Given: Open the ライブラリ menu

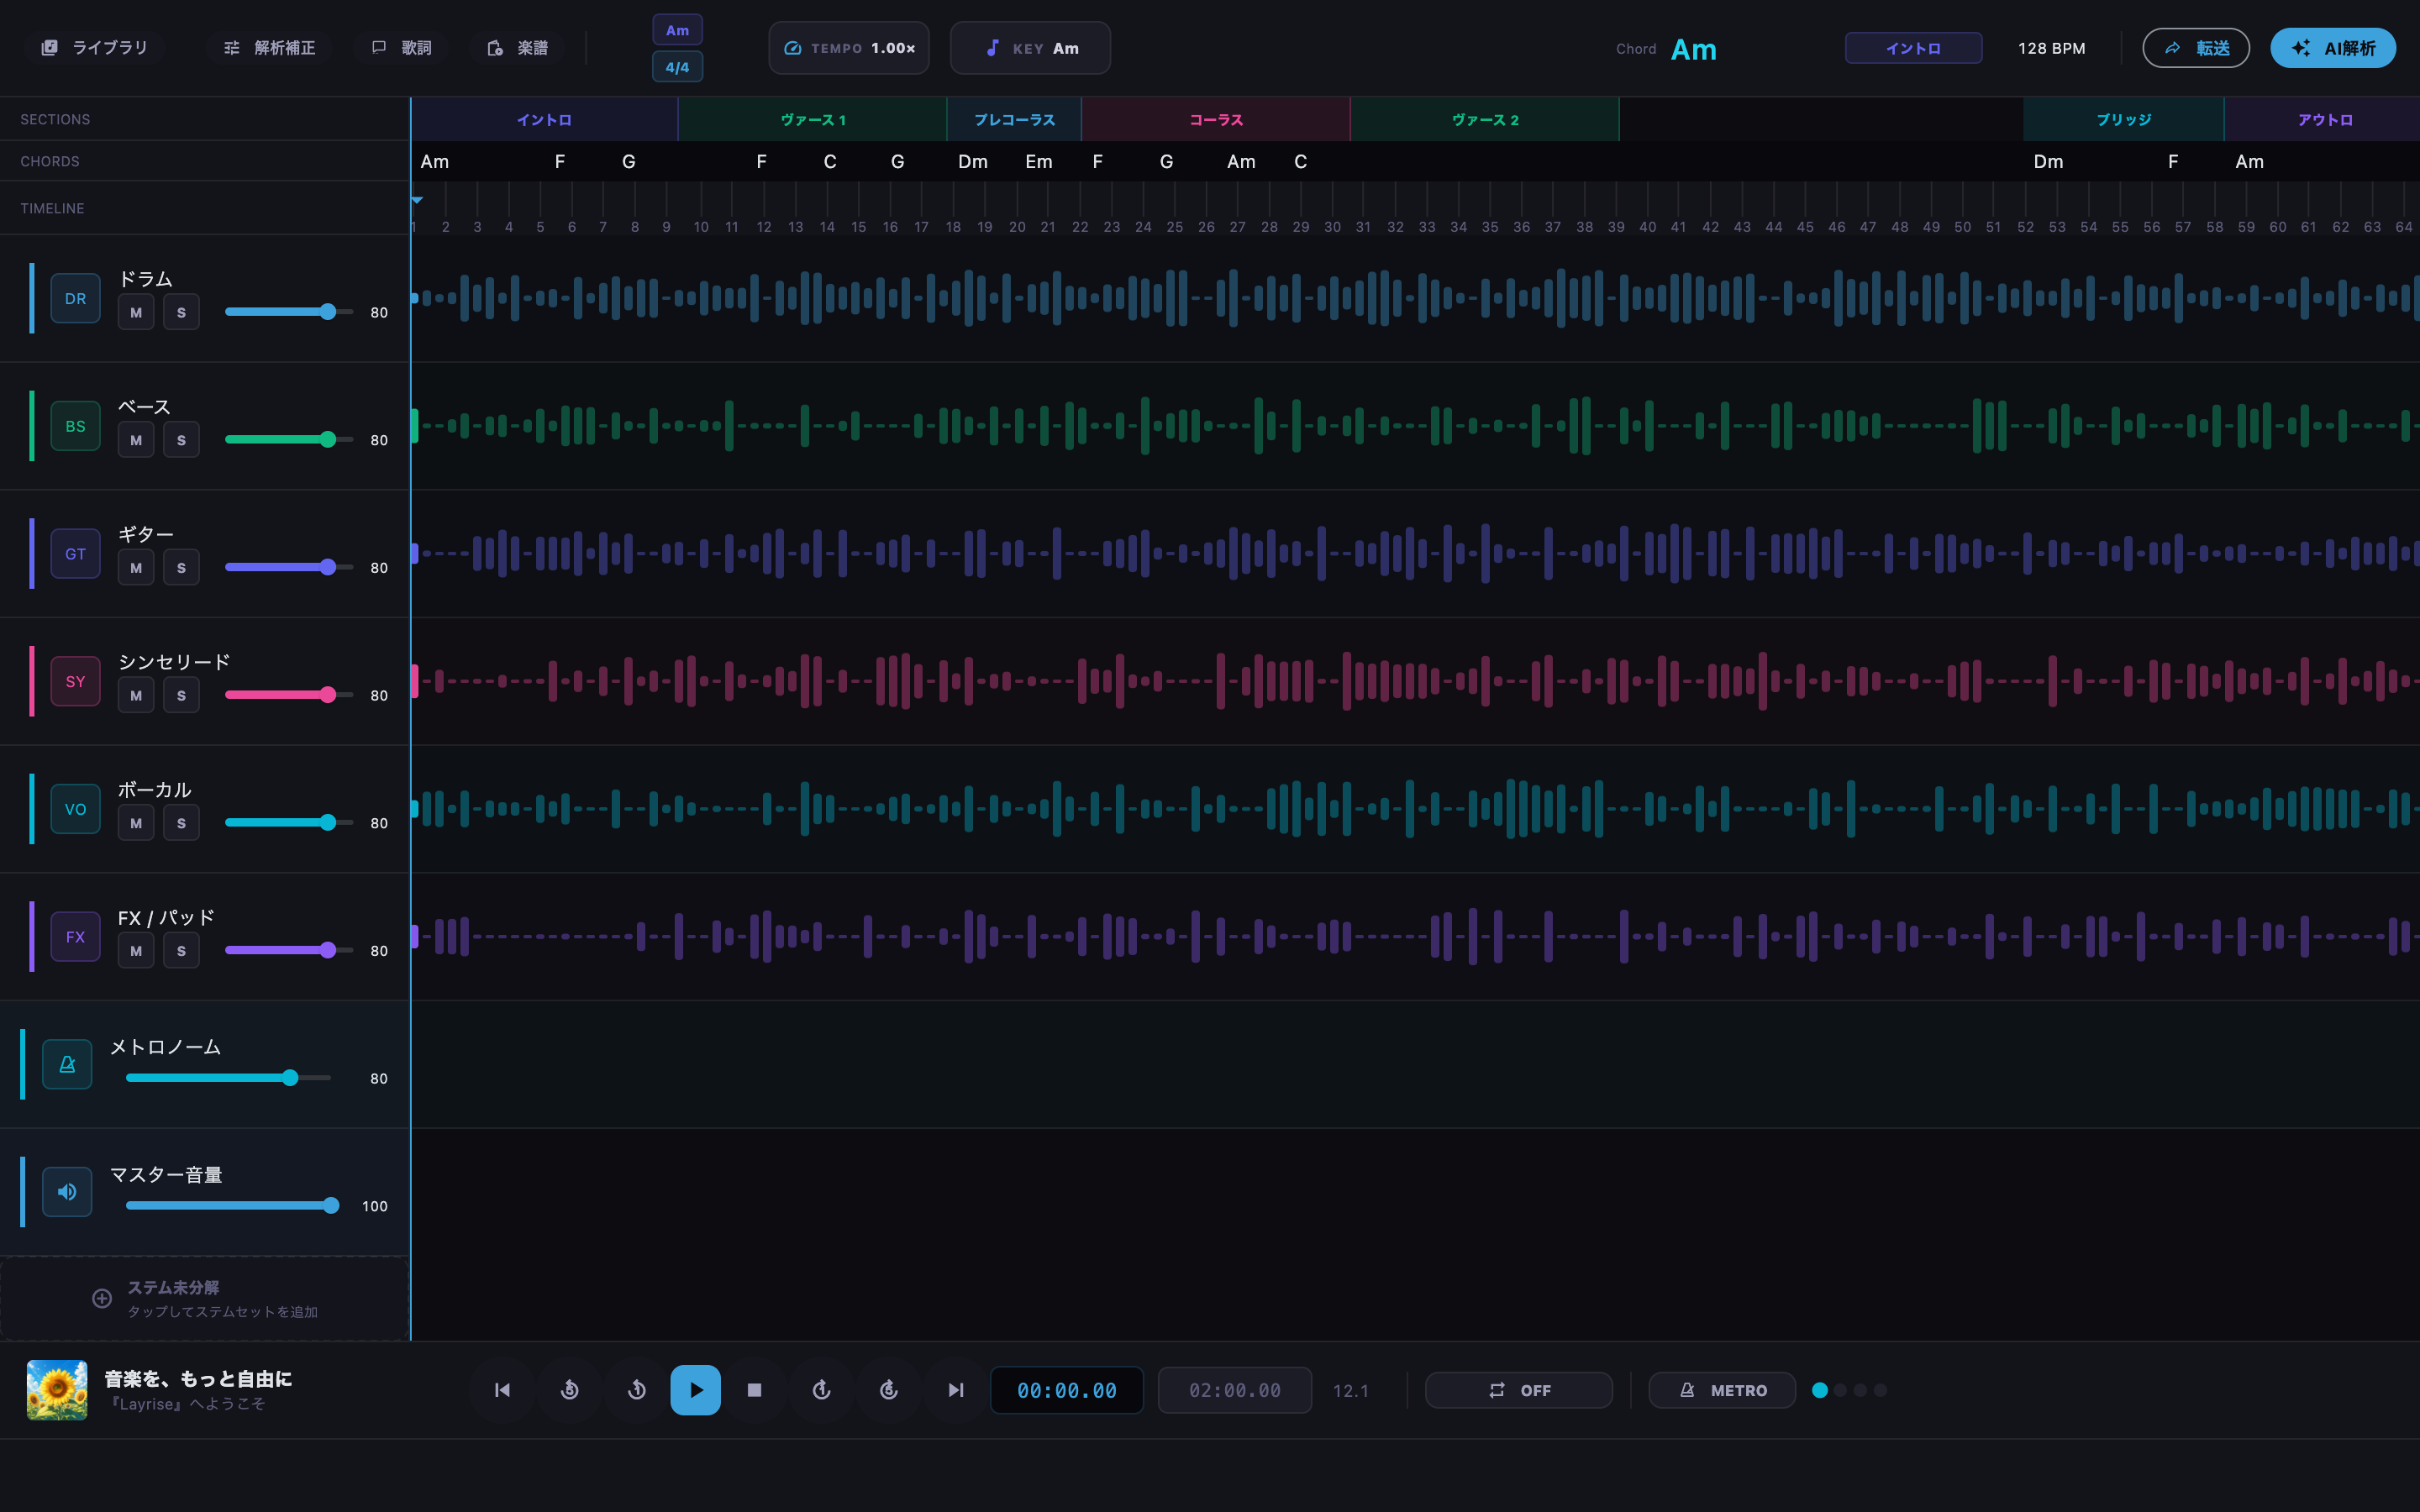Looking at the screenshot, I should (x=94, y=48).
